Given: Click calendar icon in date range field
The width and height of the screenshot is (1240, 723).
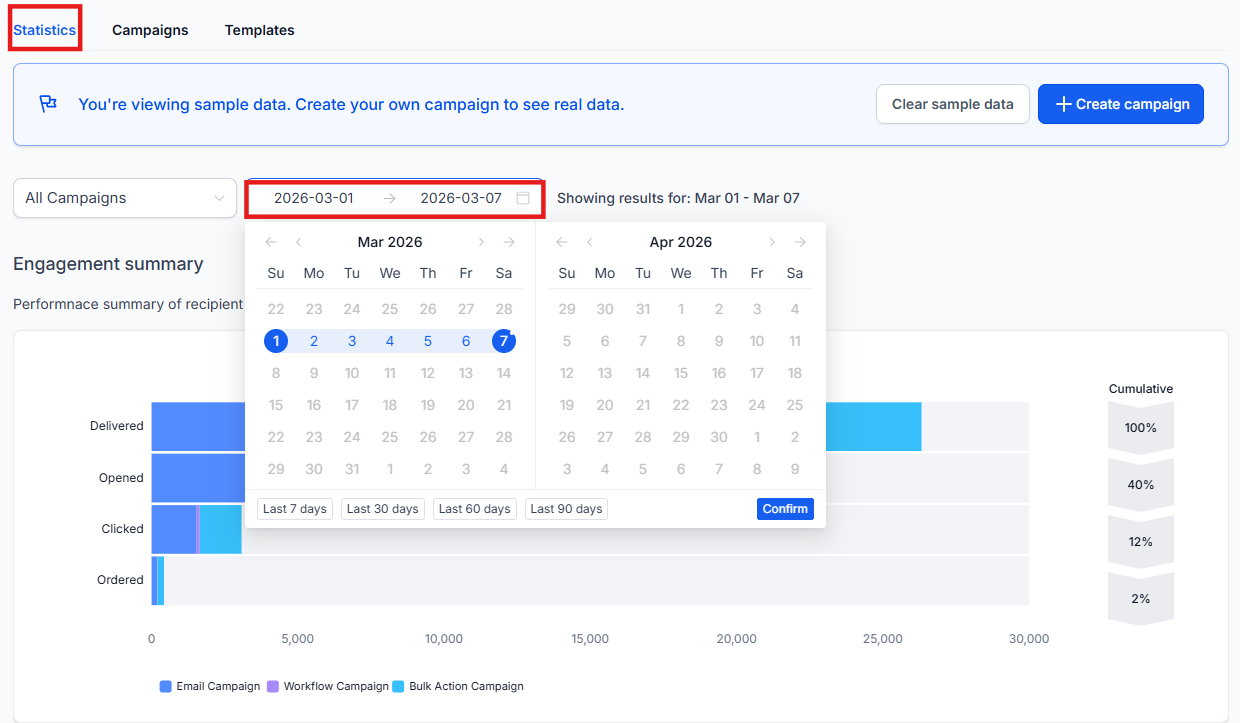Looking at the screenshot, I should click(x=523, y=198).
